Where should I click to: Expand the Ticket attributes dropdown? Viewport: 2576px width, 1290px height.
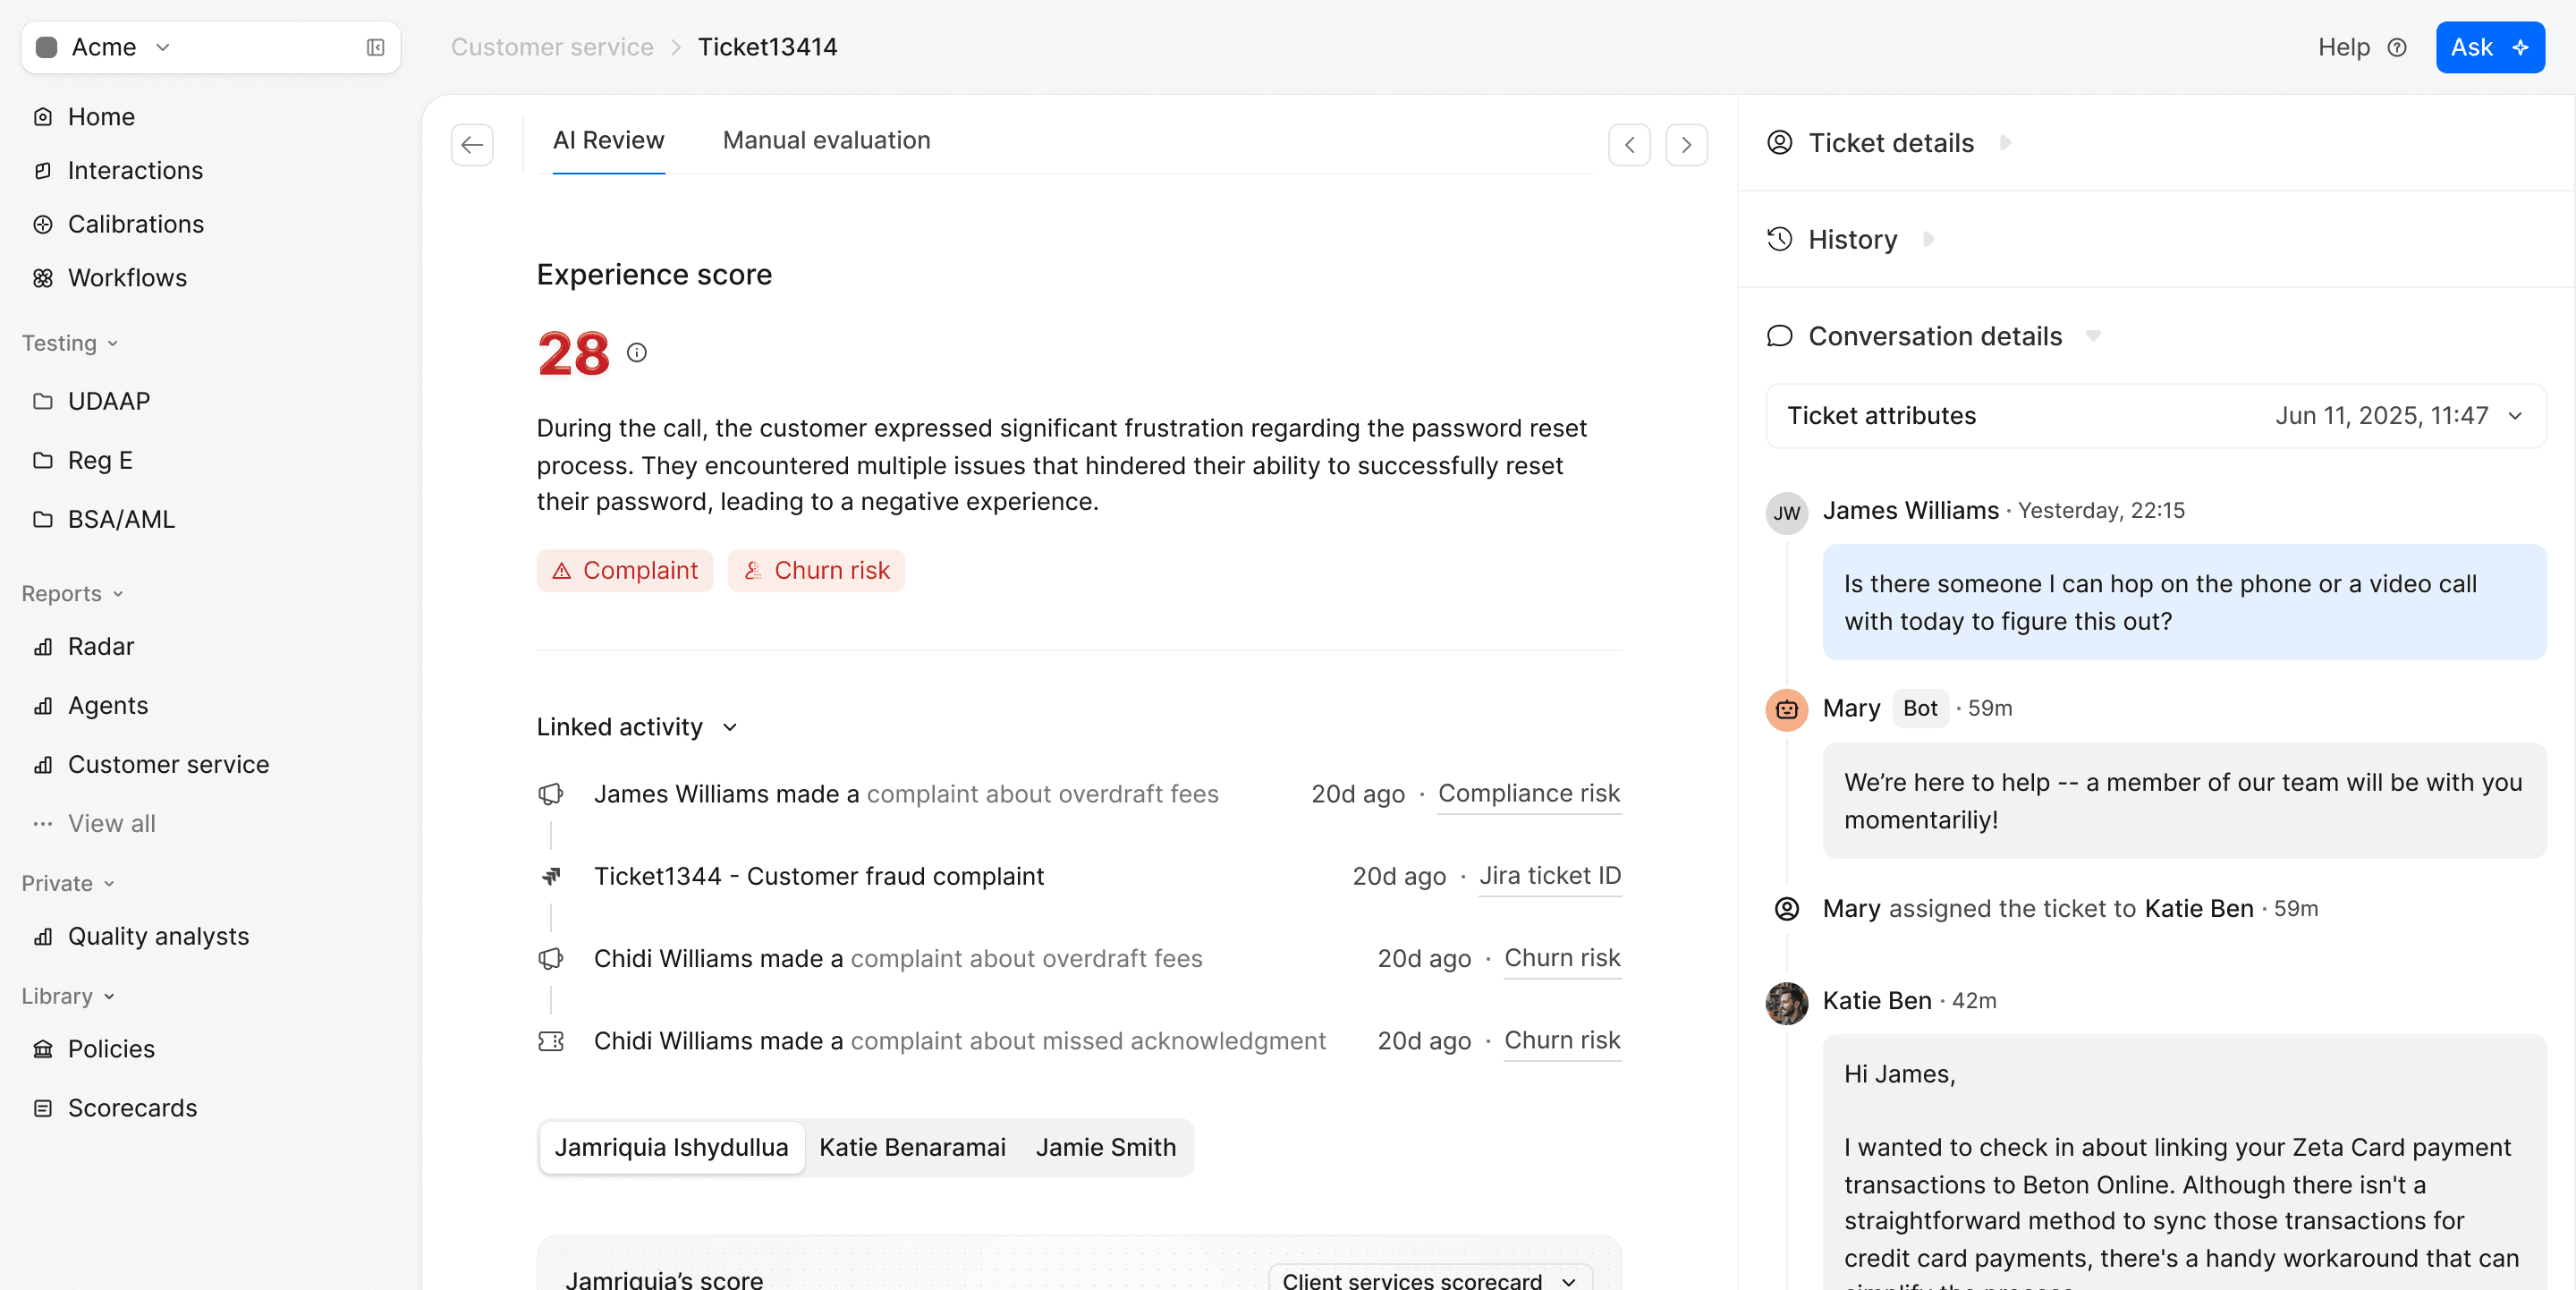click(x=2516, y=415)
